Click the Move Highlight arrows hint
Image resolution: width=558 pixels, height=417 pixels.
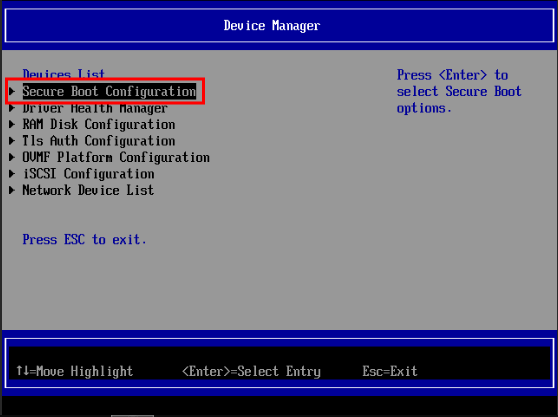coord(75,371)
